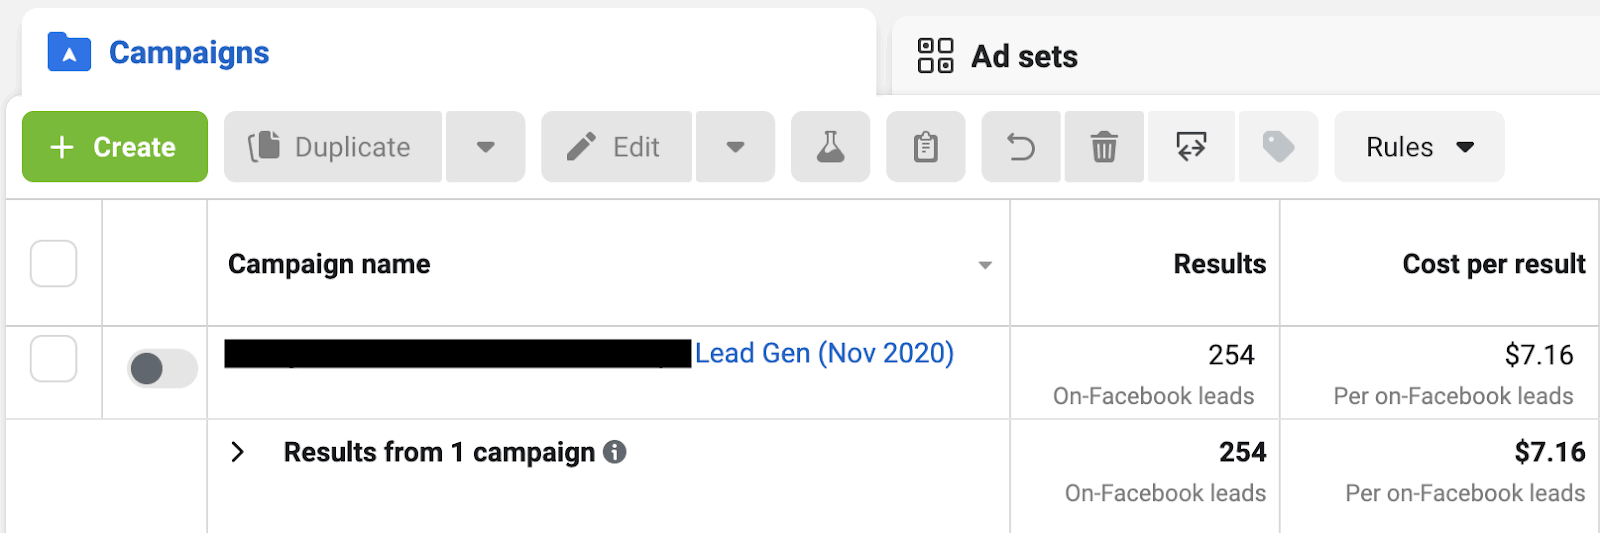Open the Rules dropdown menu
The height and width of the screenshot is (533, 1600).
pyautogui.click(x=1419, y=147)
